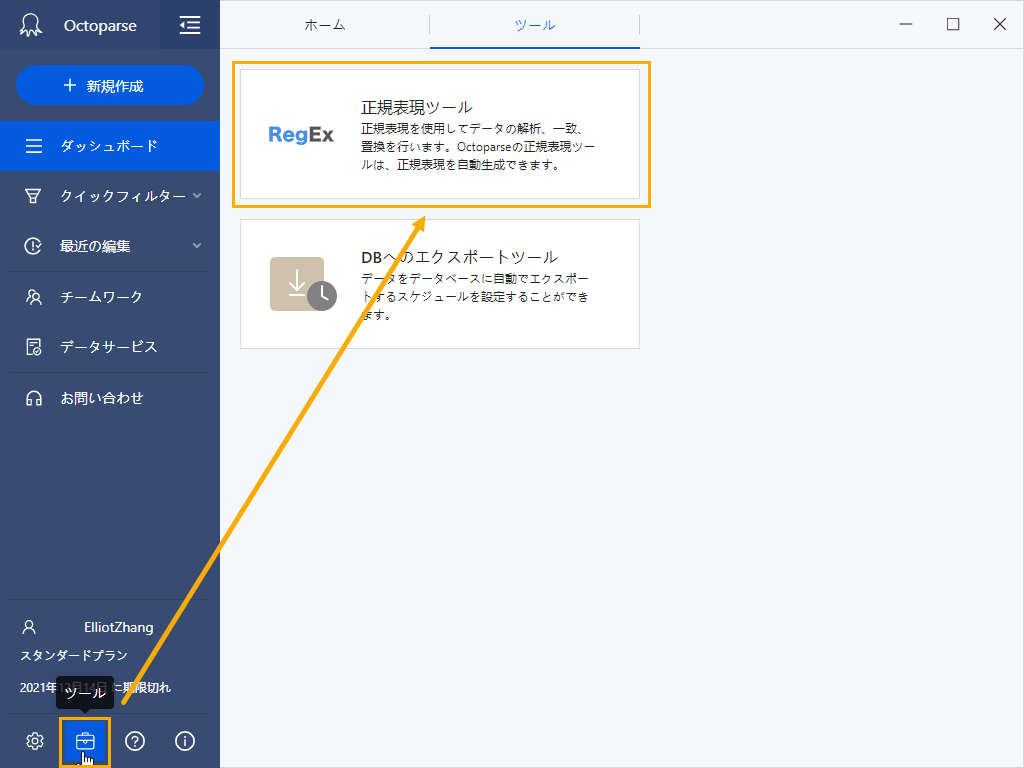
Task: Open the tools briefcase icon
Action: click(x=86, y=741)
